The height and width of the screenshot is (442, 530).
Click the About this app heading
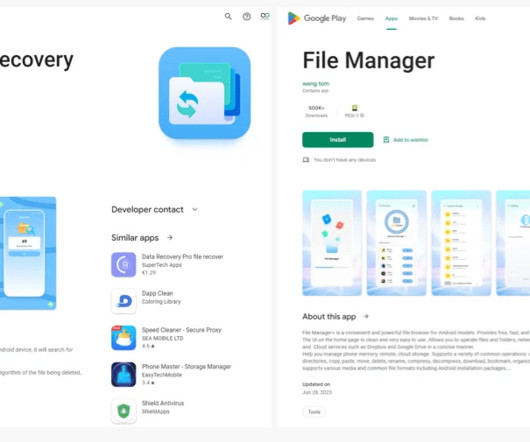click(329, 317)
